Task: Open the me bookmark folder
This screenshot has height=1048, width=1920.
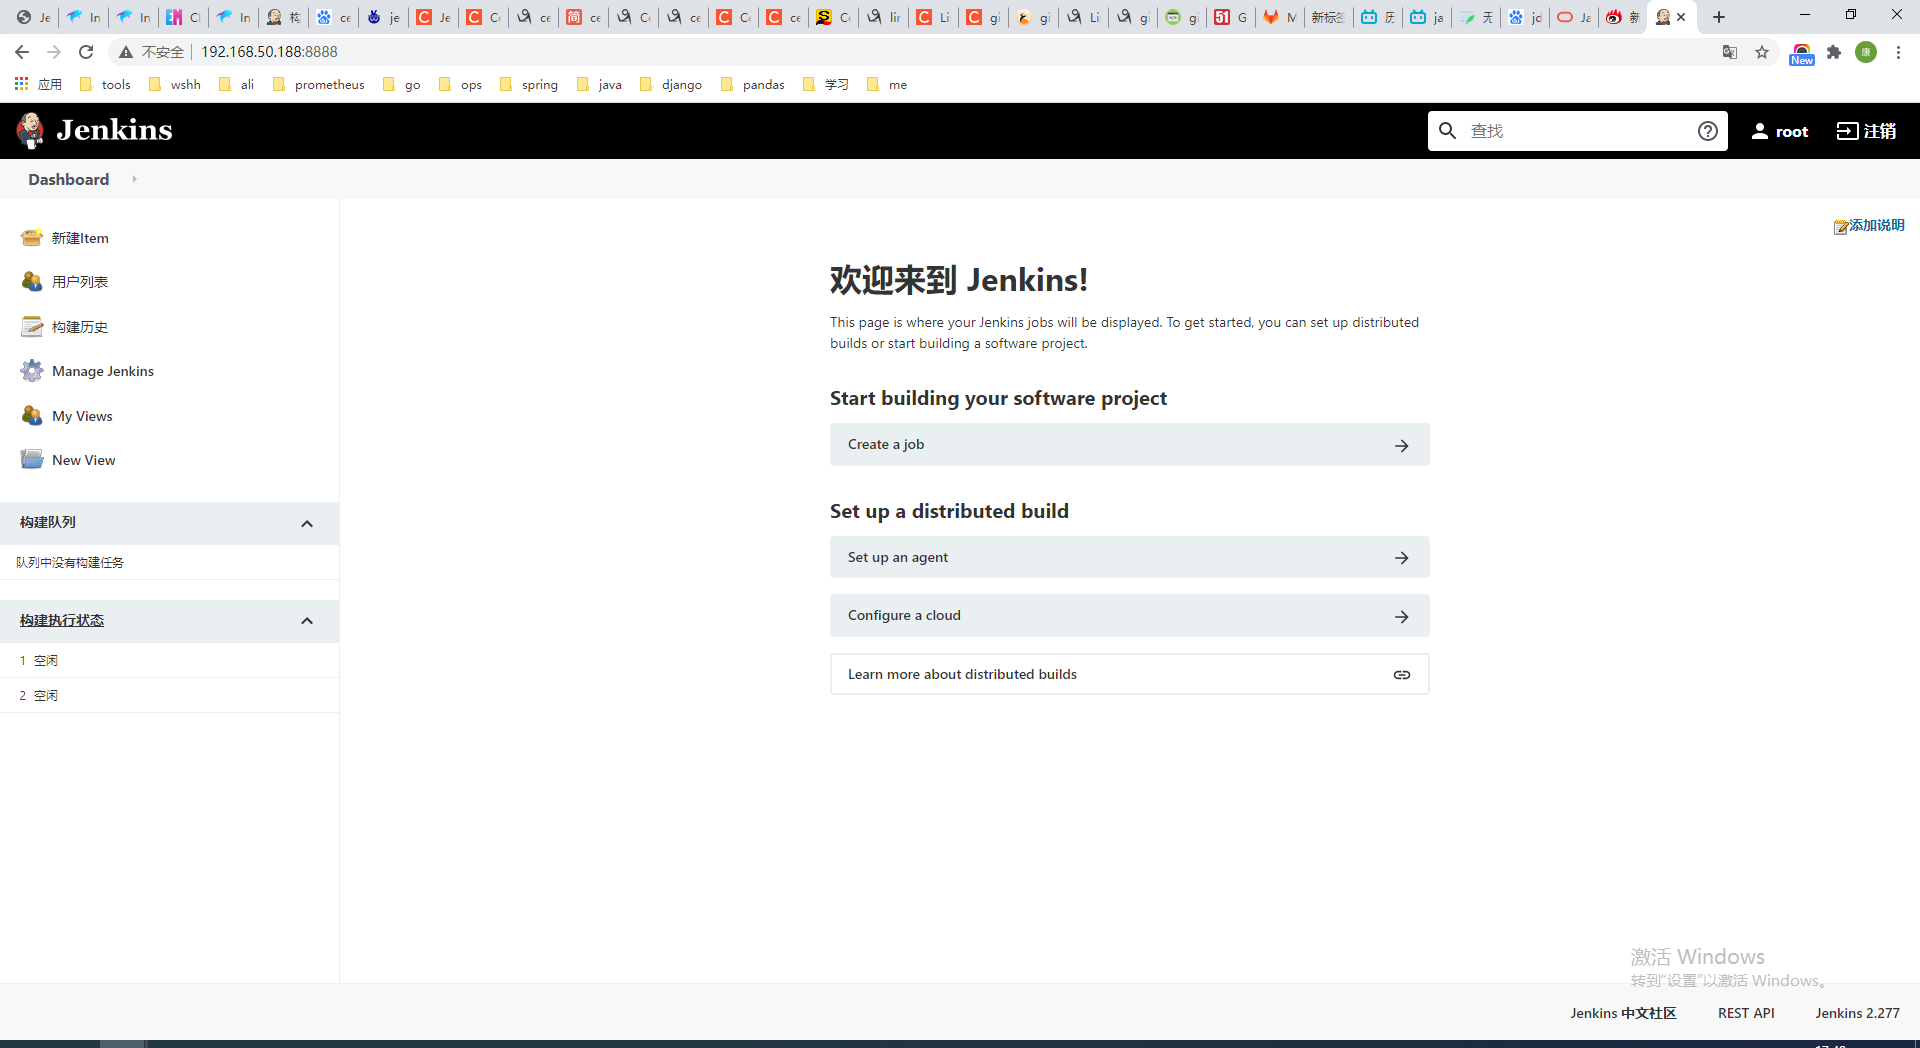Action: click(x=887, y=85)
